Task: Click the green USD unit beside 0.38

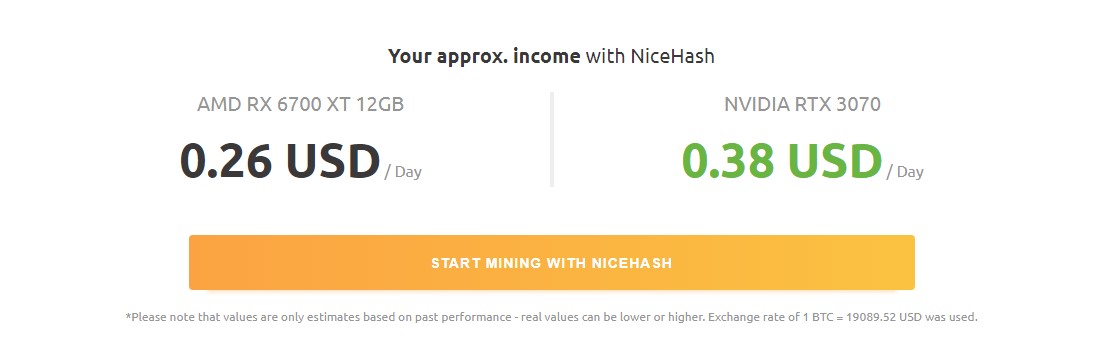Action: pyautogui.click(x=835, y=160)
